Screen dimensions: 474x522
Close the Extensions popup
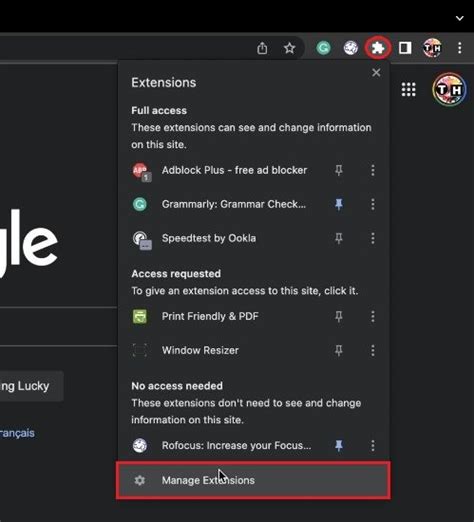click(x=376, y=73)
